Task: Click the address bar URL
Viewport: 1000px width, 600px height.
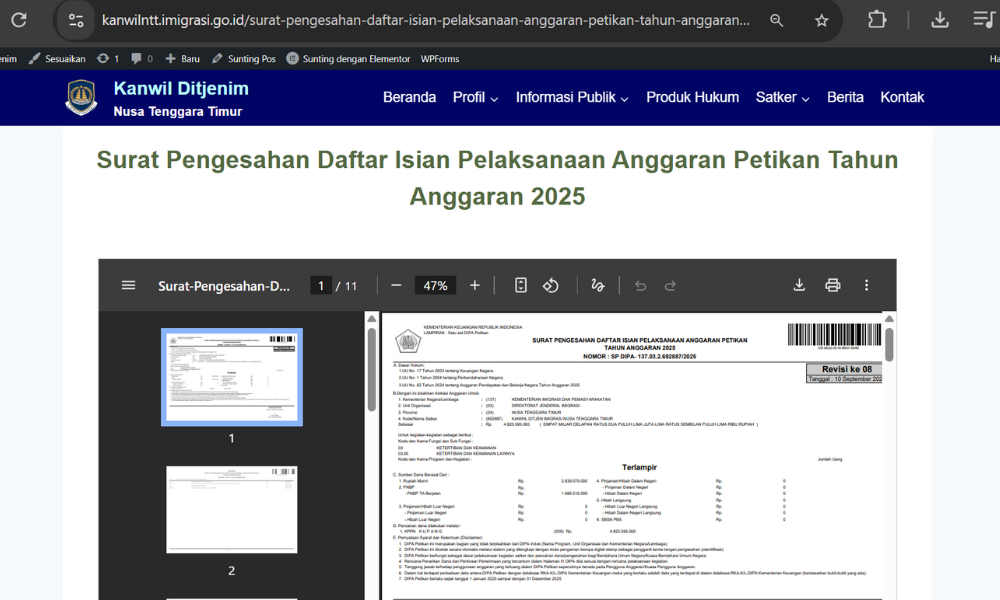Action: click(425, 20)
